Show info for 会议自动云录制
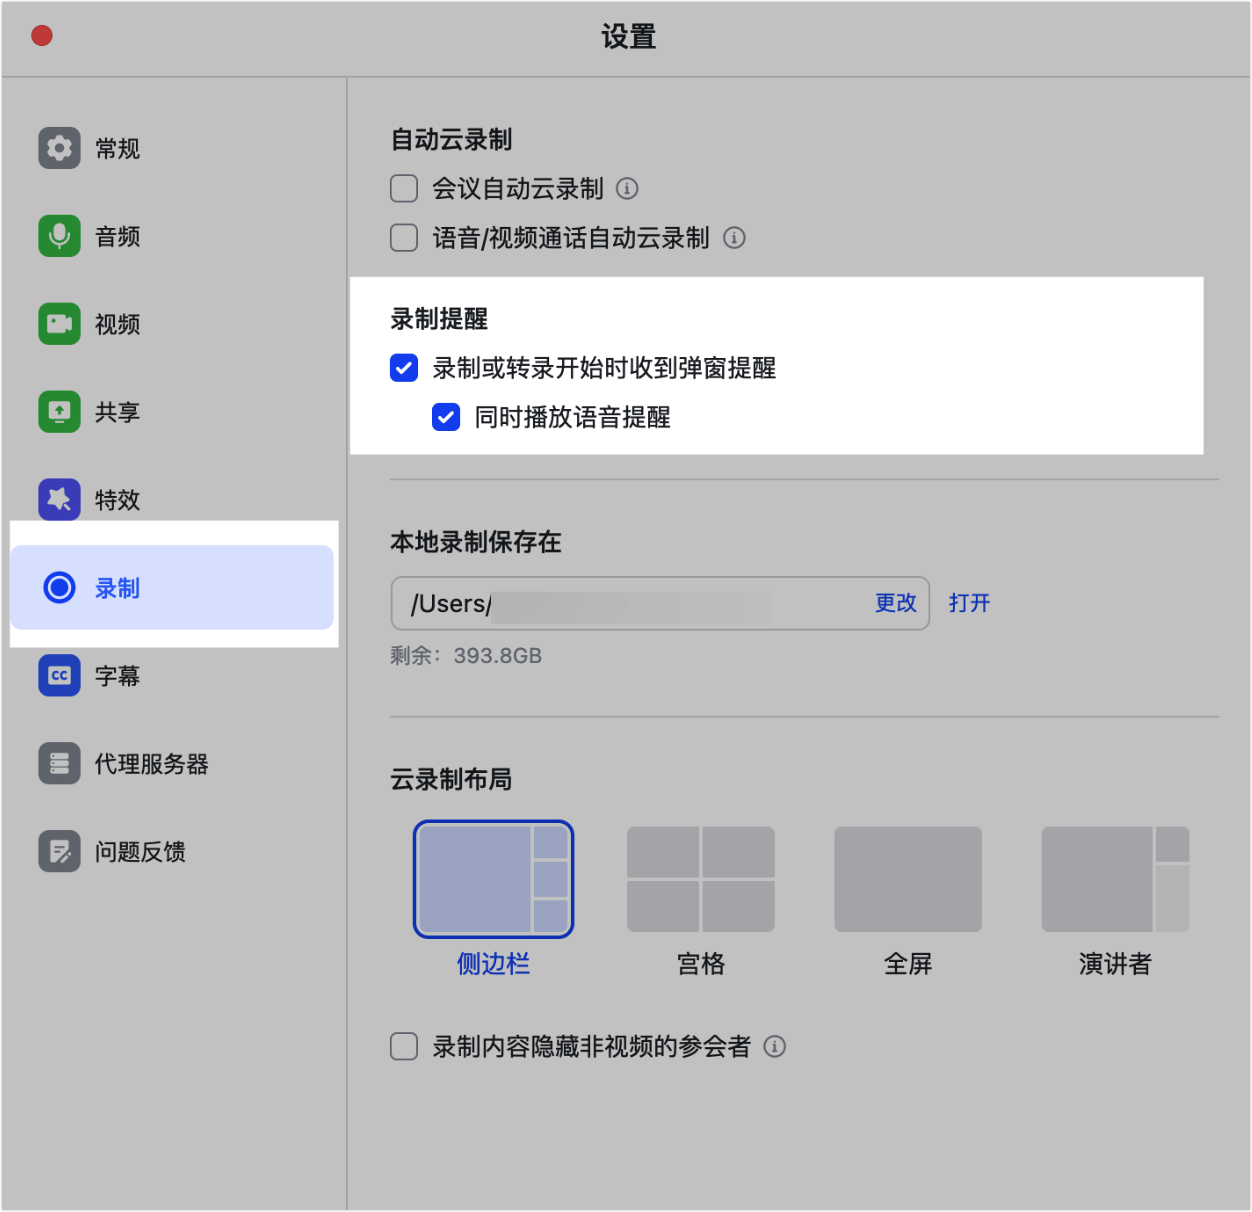1252x1212 pixels. point(627,188)
